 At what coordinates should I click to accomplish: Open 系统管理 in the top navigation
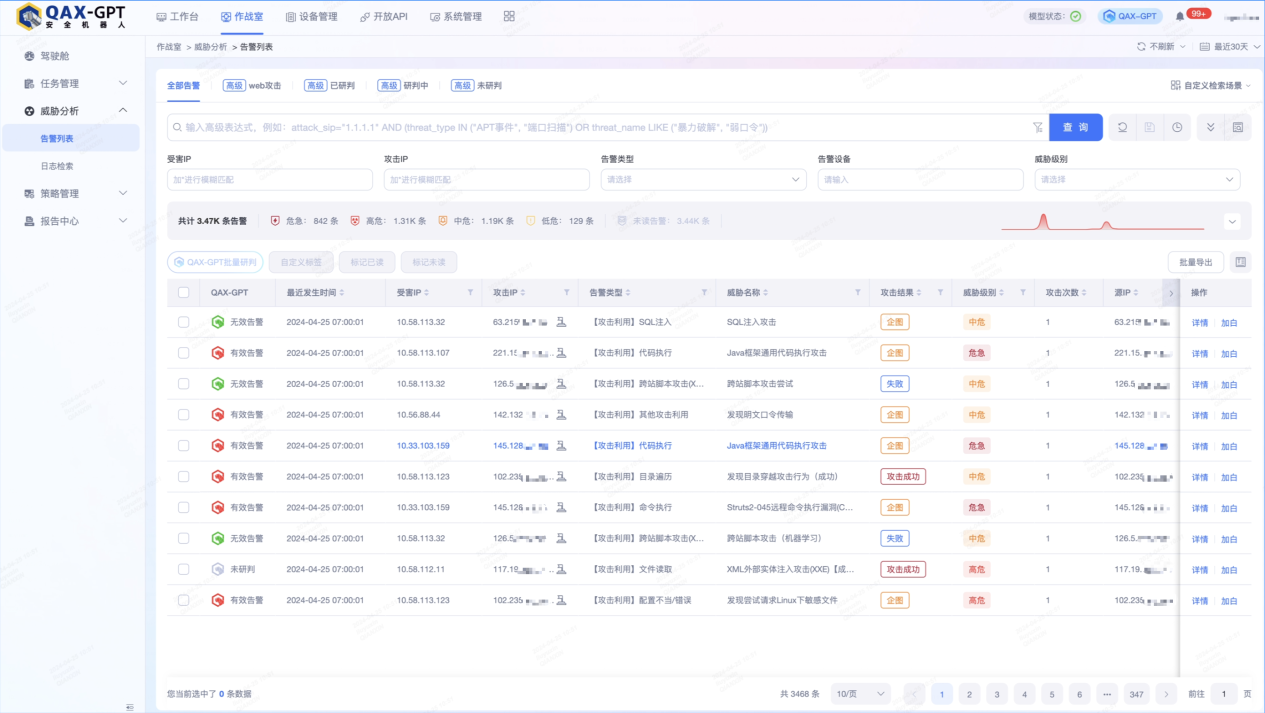pyautogui.click(x=455, y=17)
